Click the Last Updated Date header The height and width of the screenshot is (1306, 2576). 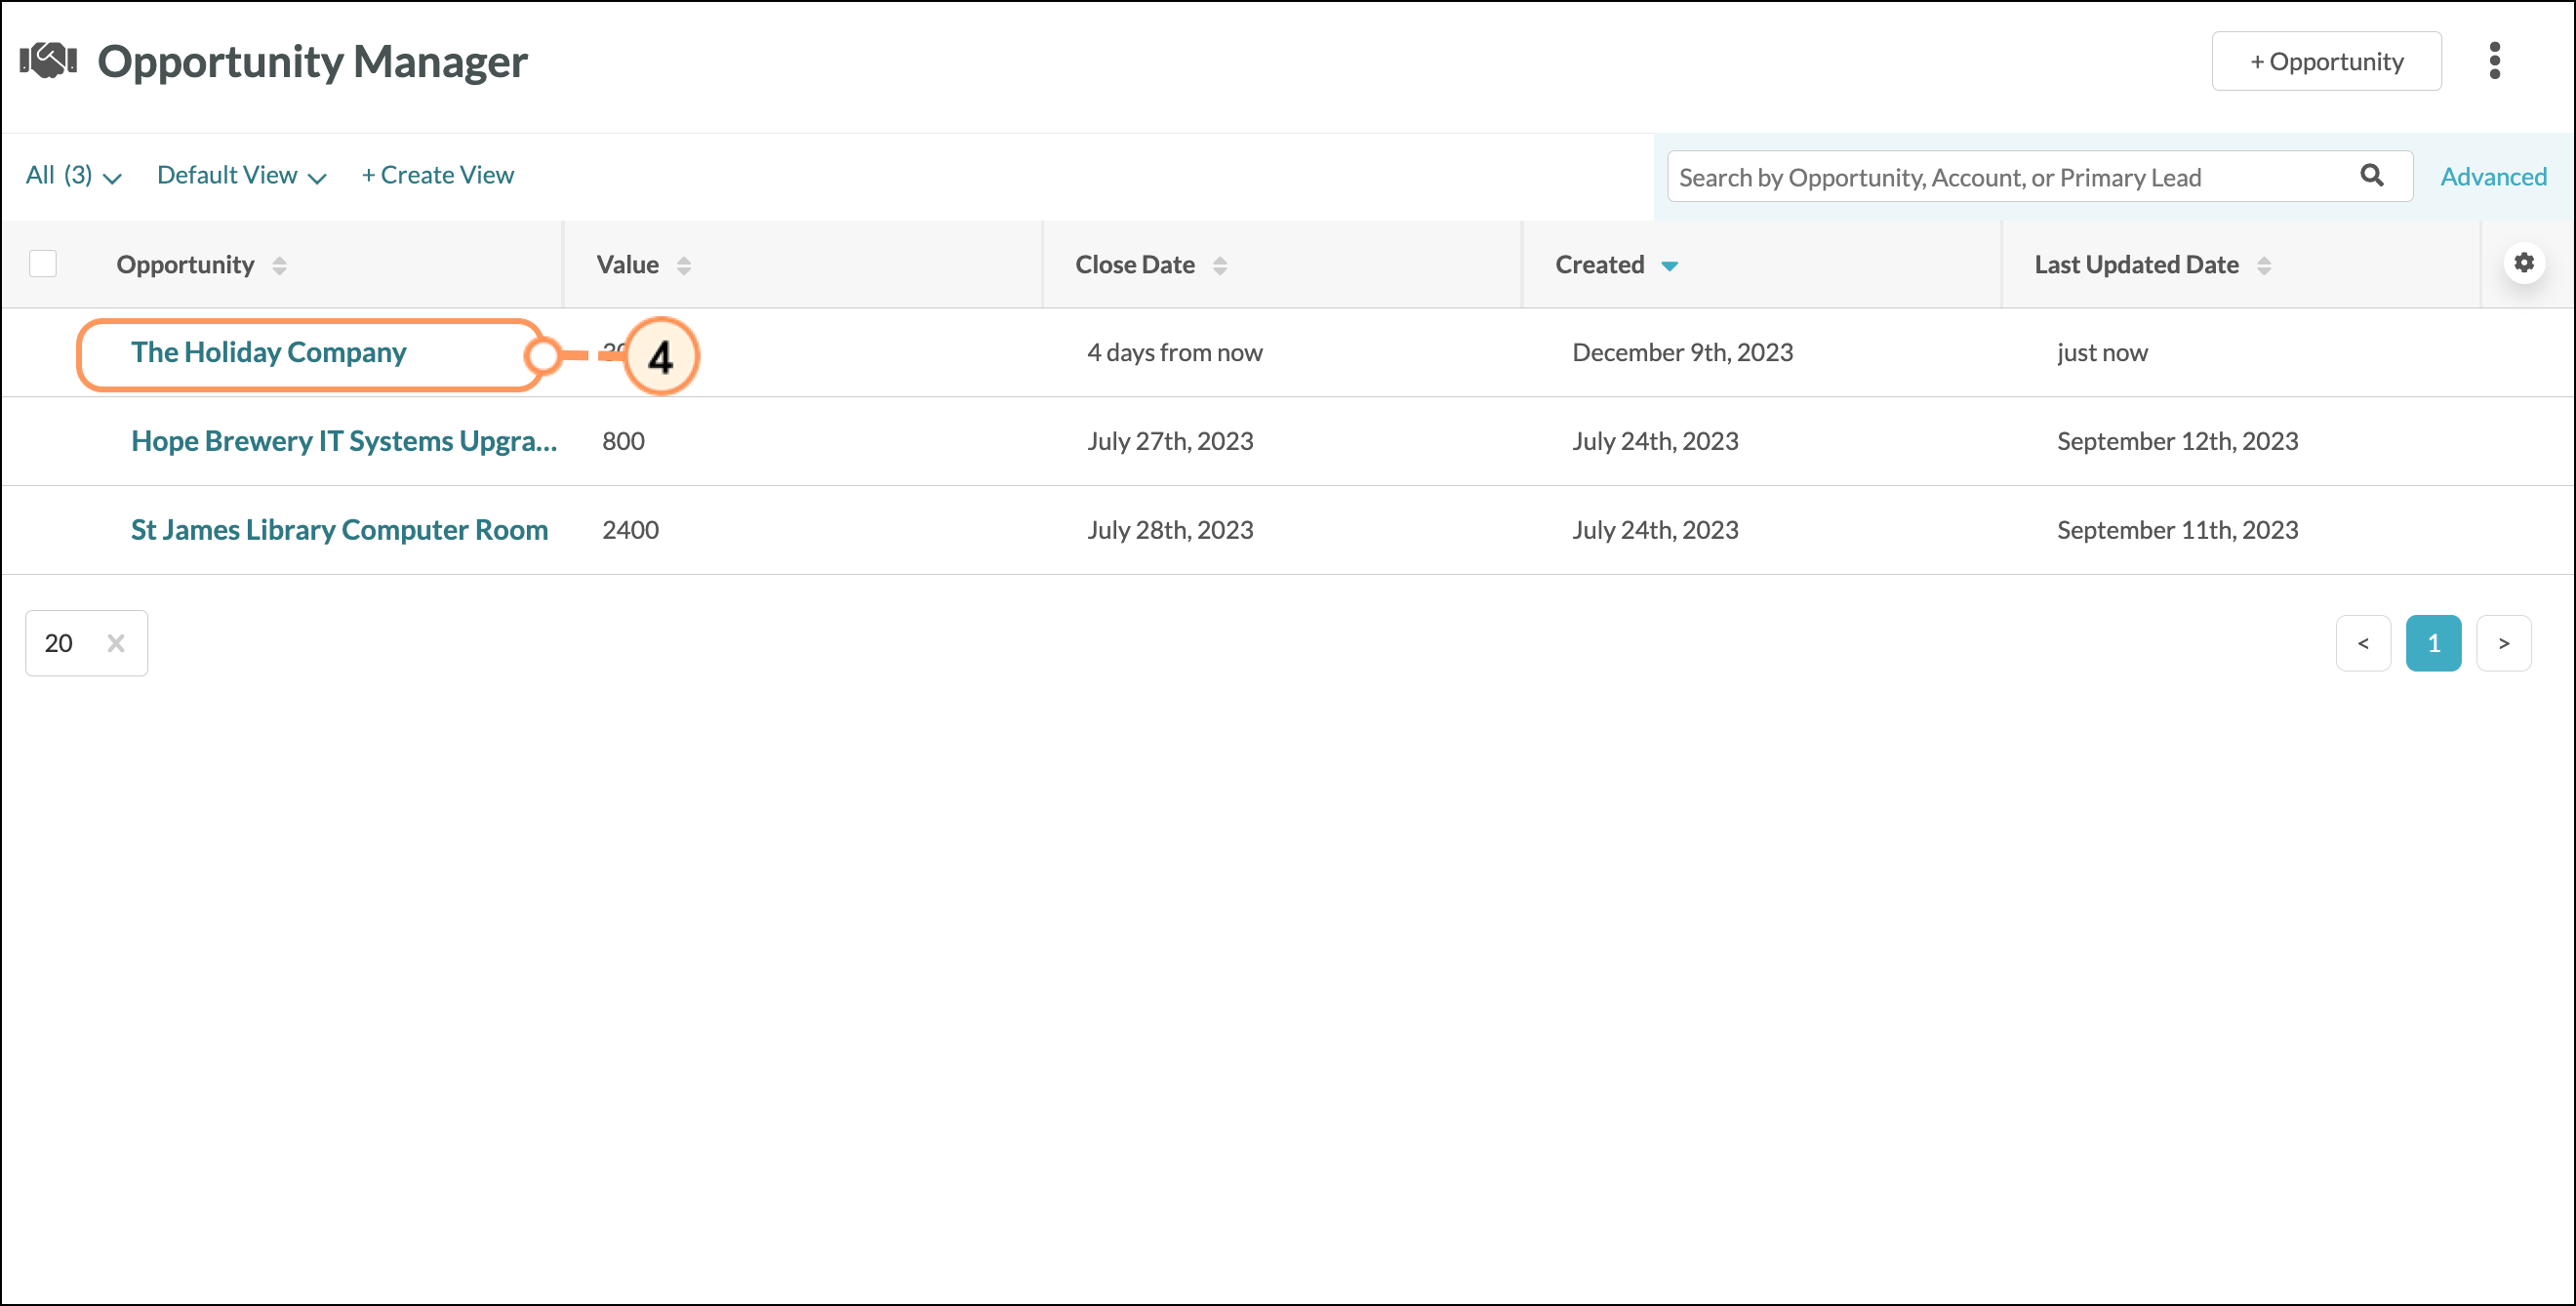(x=2136, y=265)
